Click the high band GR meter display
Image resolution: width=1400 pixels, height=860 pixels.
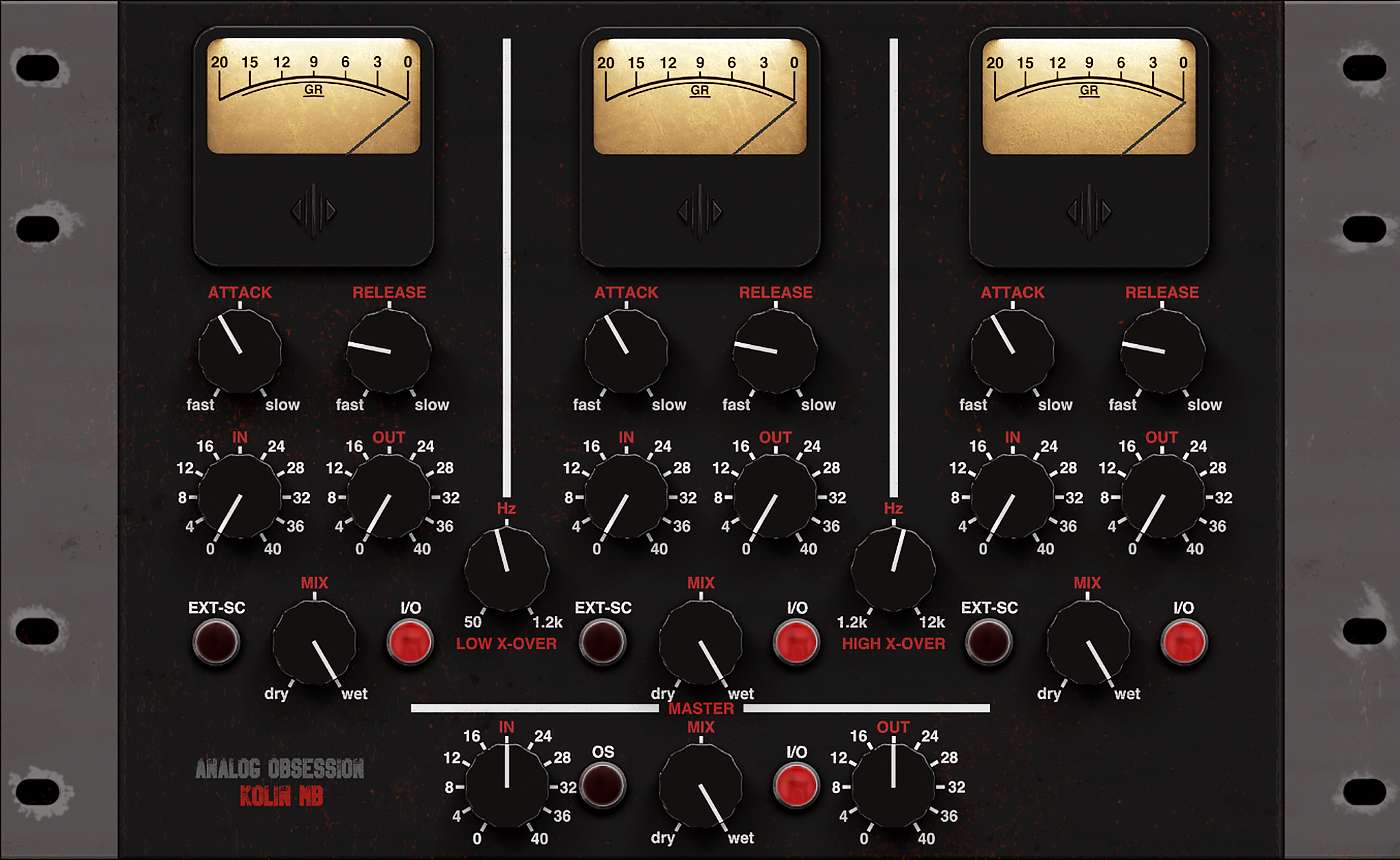click(1089, 96)
